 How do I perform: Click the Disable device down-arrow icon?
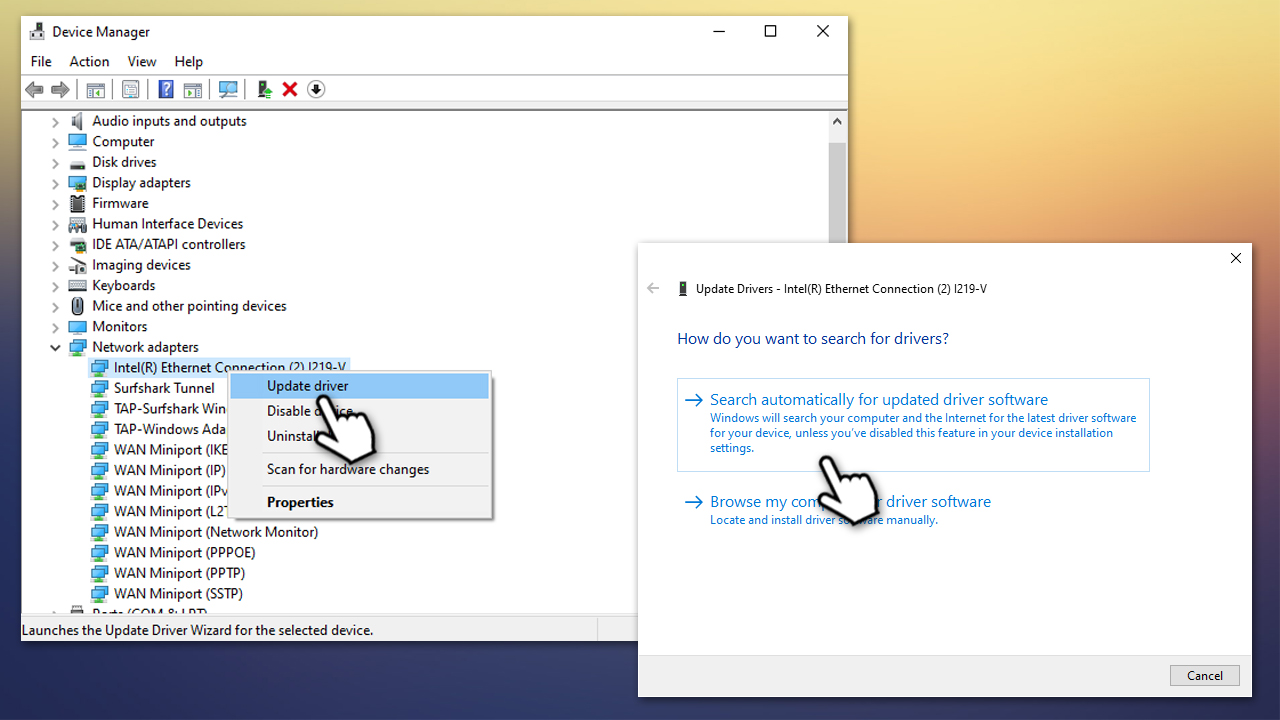coord(316,90)
